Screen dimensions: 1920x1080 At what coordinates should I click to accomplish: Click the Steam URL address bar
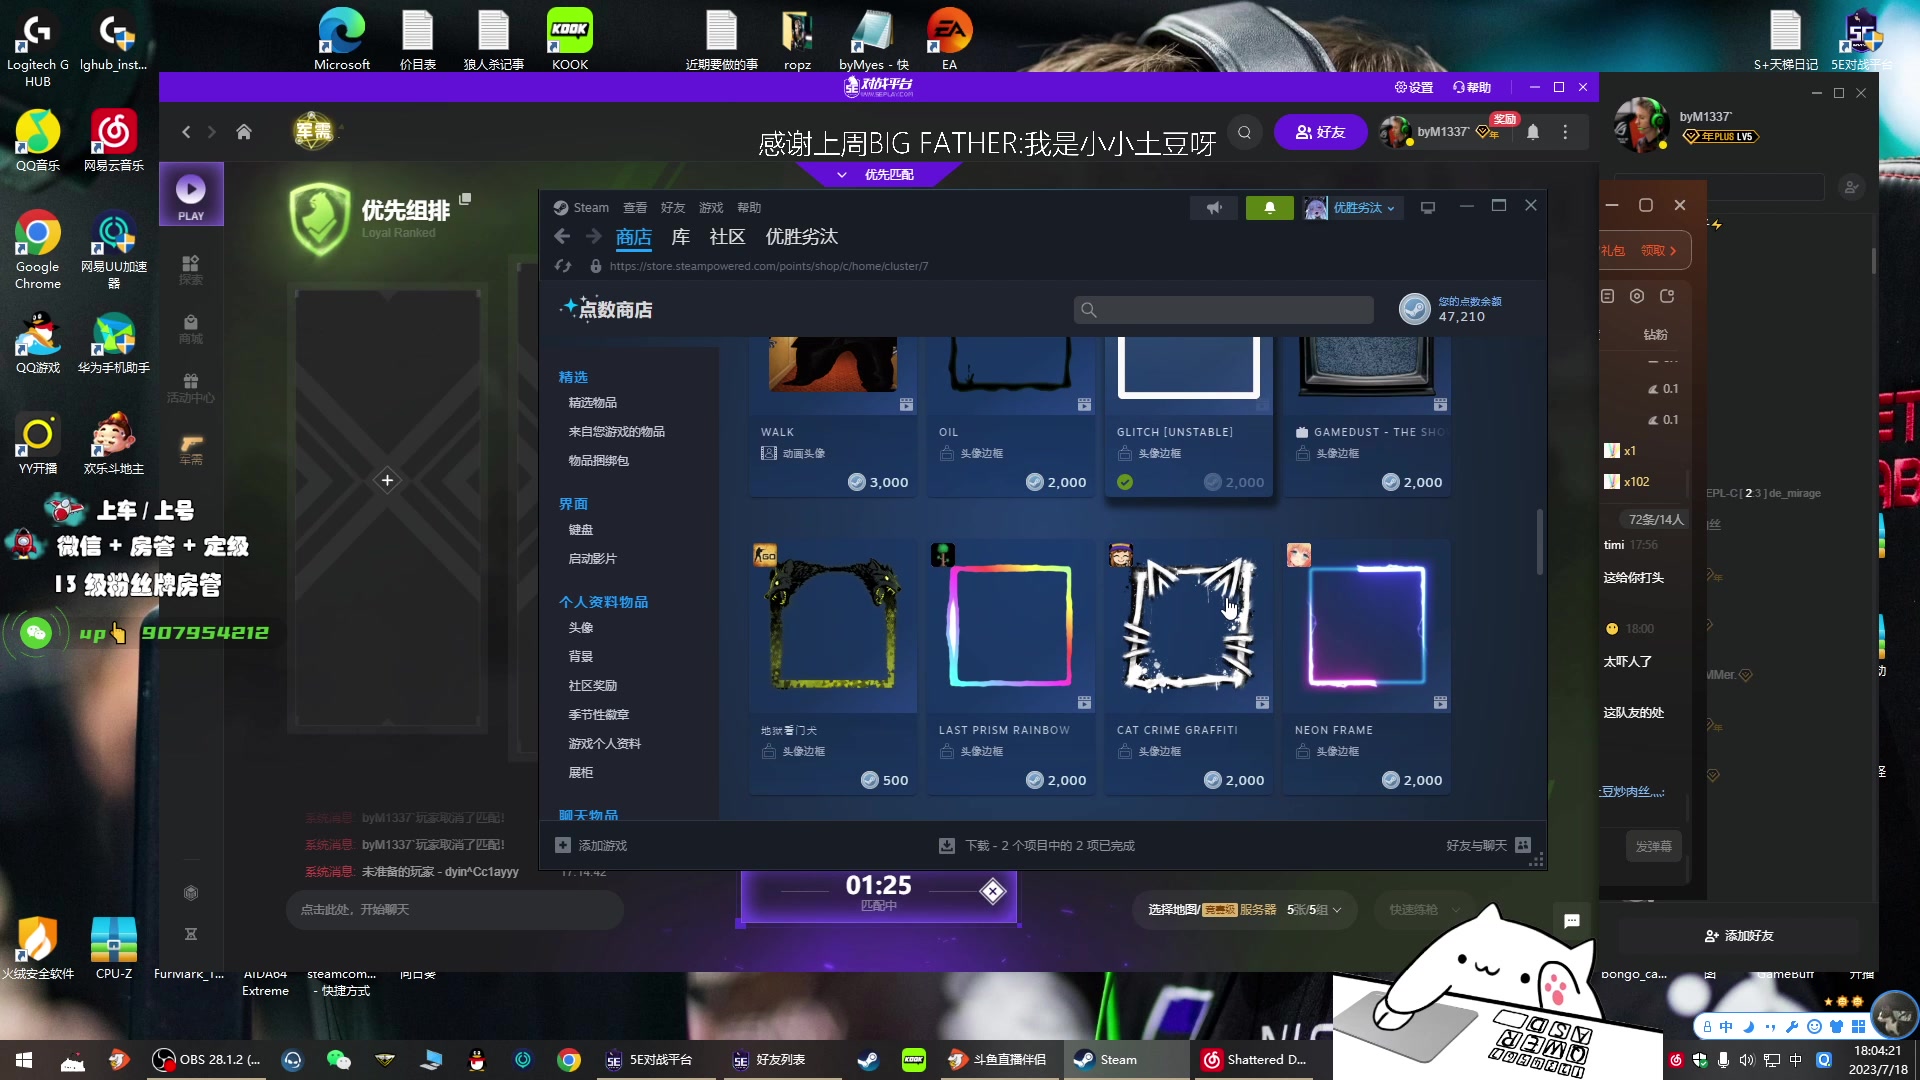(768, 266)
